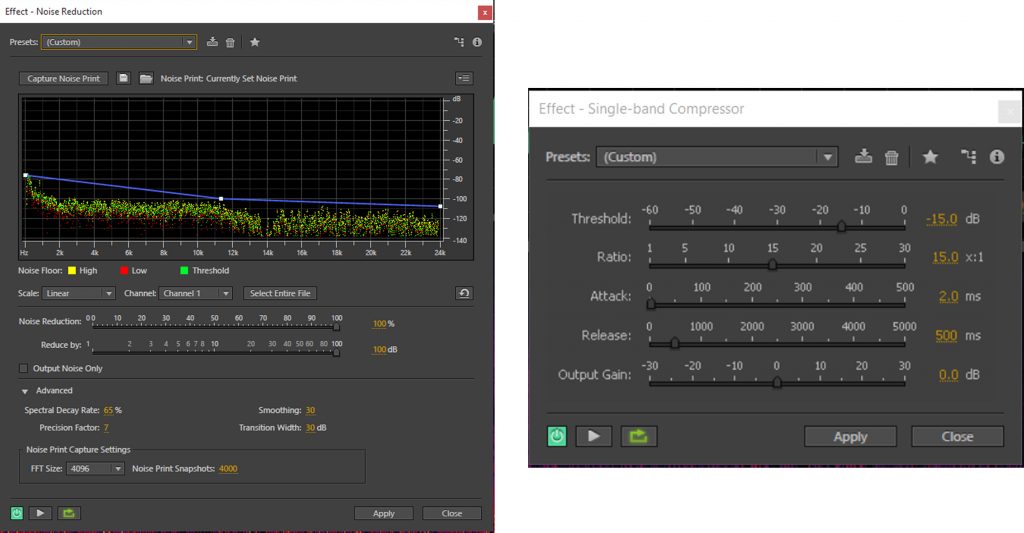Screen dimensions: 1024x533
Task: Open Presets dropdown in Single-band Compressor
Action: 716,157
